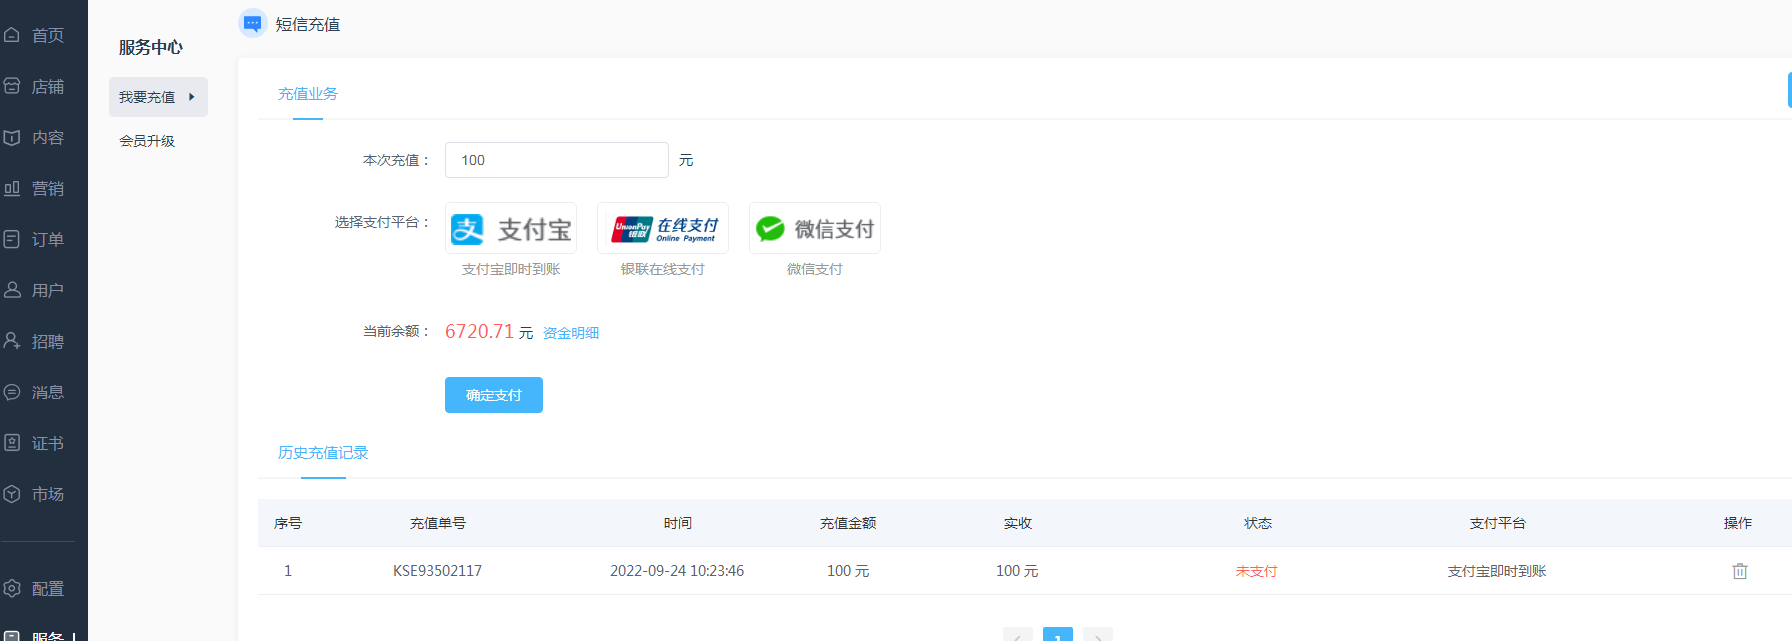Click order number KSE93502117

point(437,571)
